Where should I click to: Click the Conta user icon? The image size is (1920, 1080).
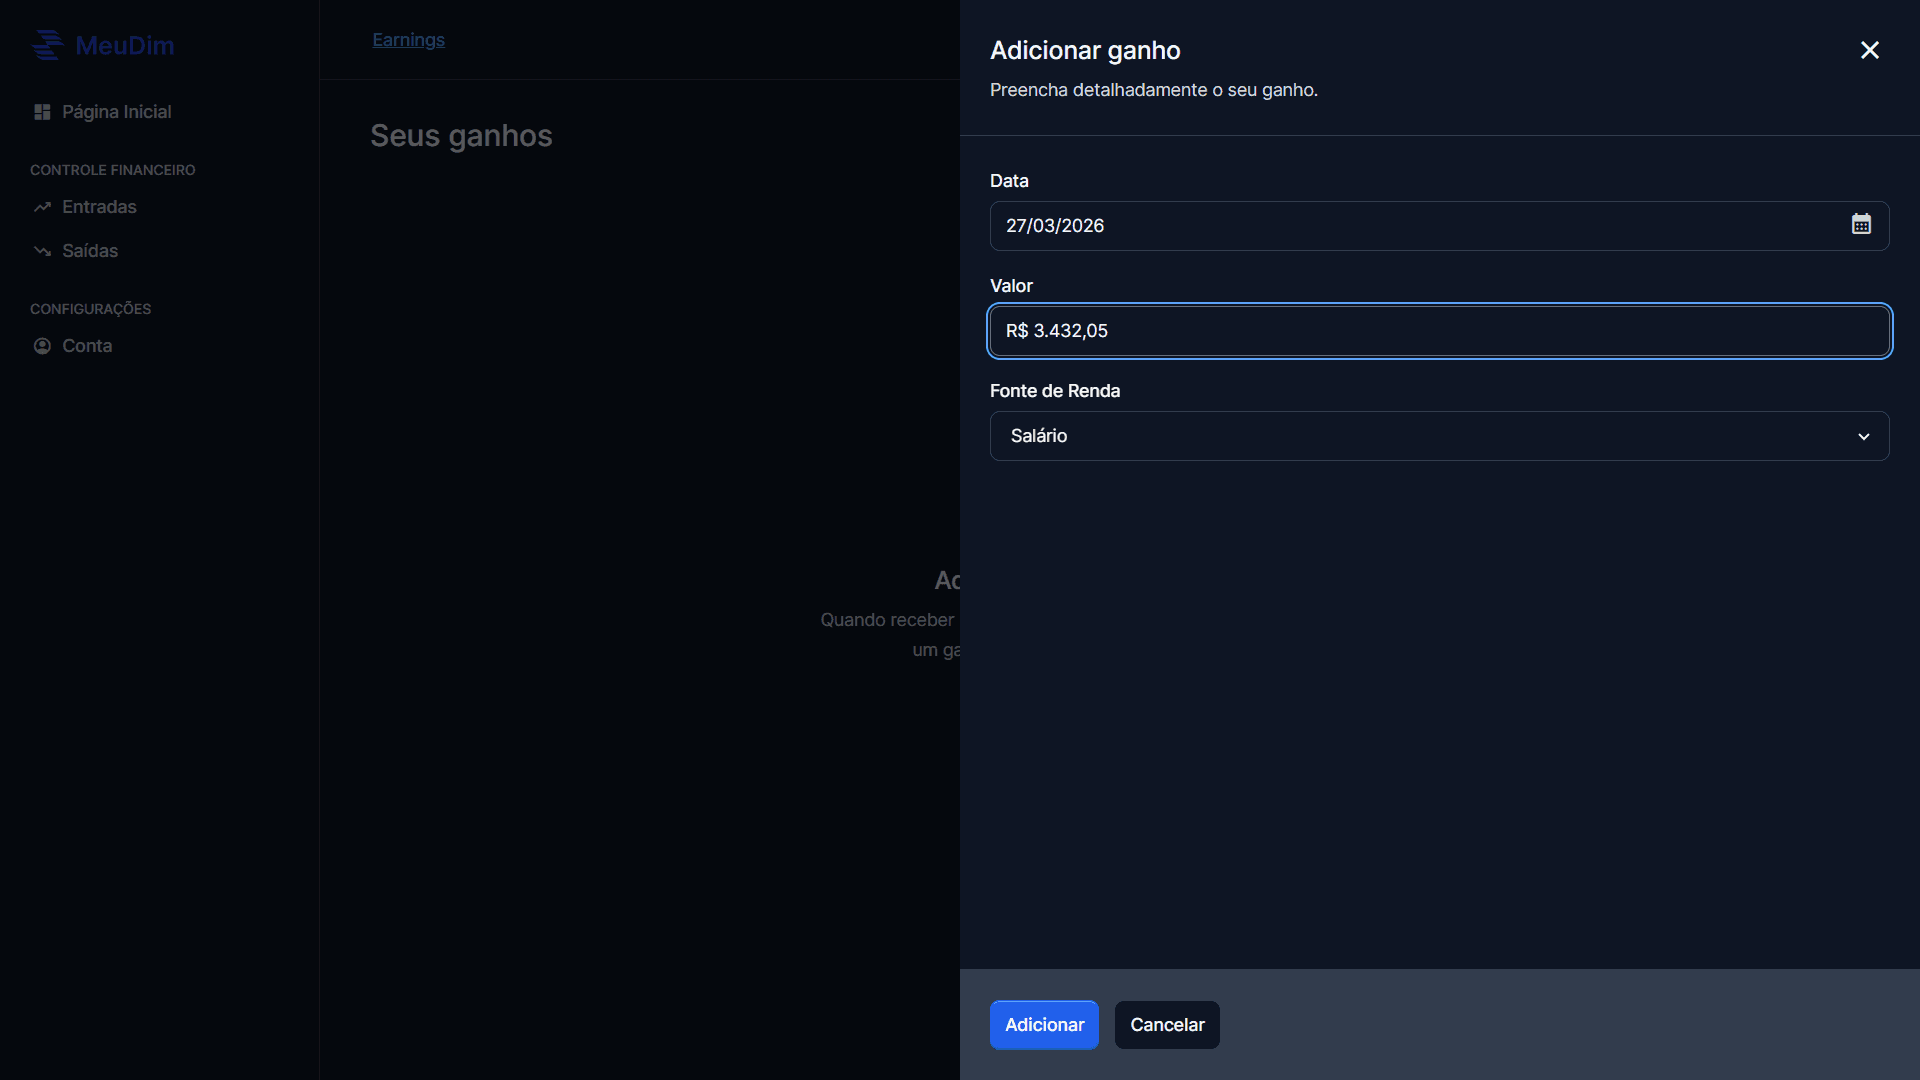pos(42,346)
